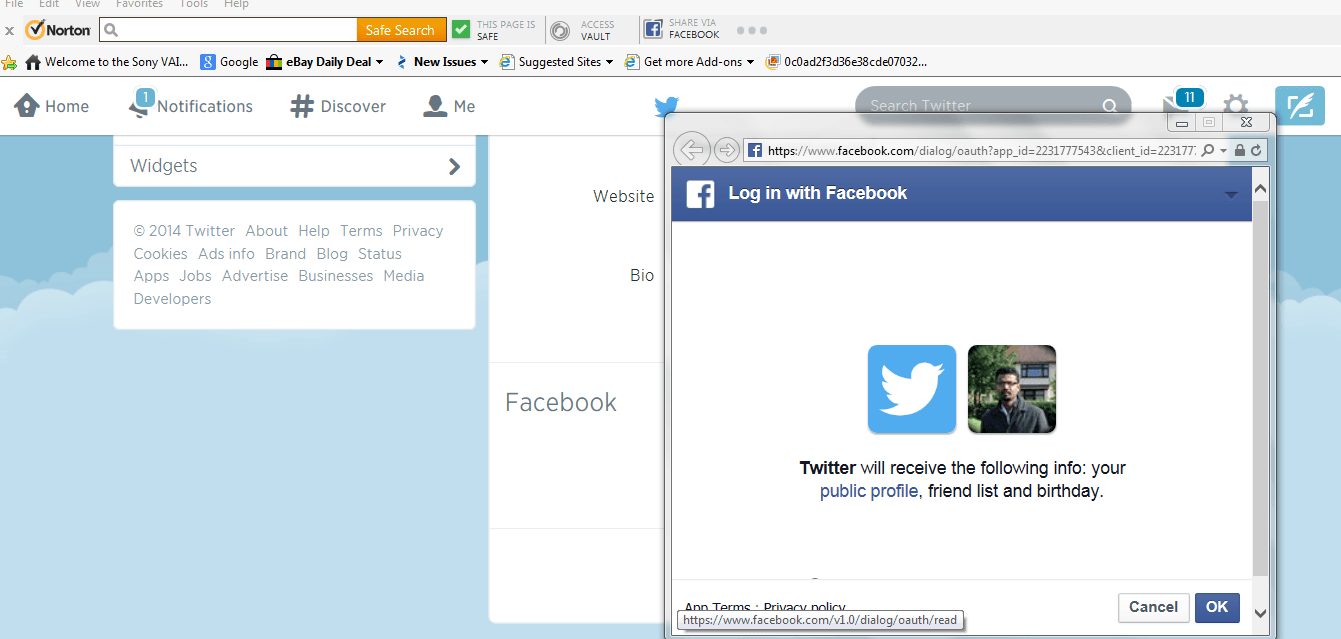
Task: Open the Privacy footer link
Action: [x=418, y=231]
